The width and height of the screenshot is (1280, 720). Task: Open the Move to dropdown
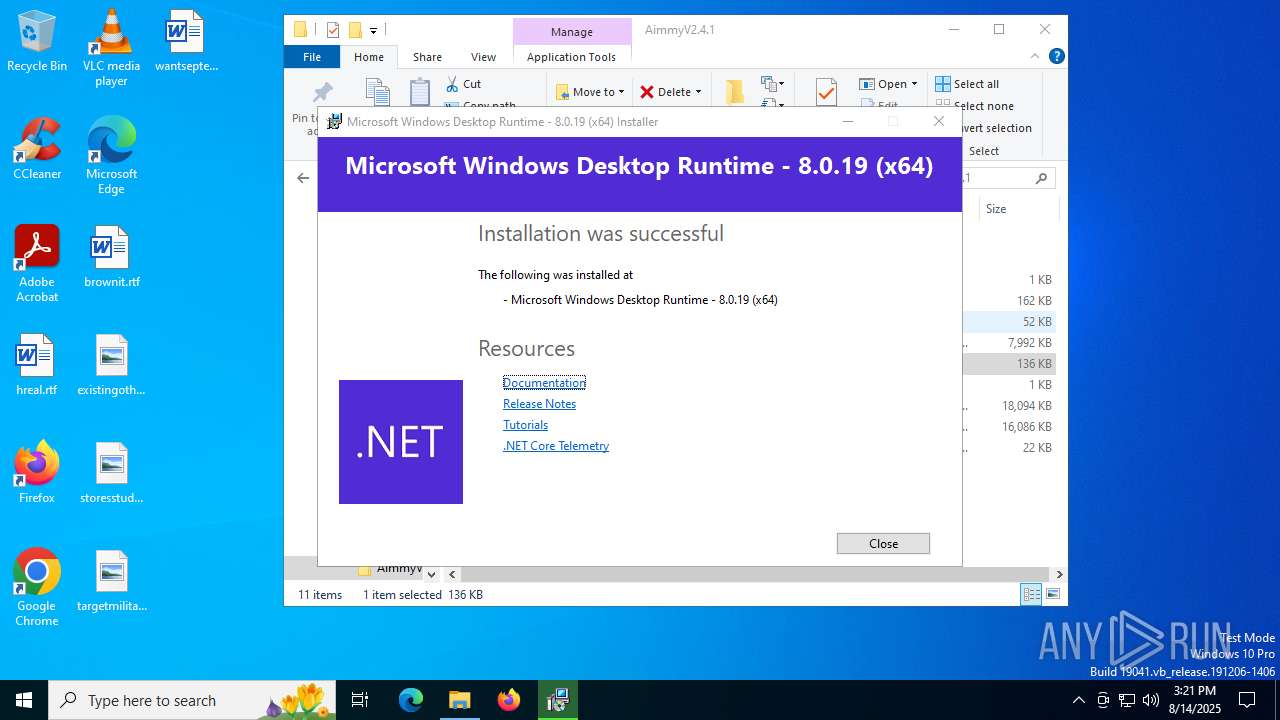590,92
